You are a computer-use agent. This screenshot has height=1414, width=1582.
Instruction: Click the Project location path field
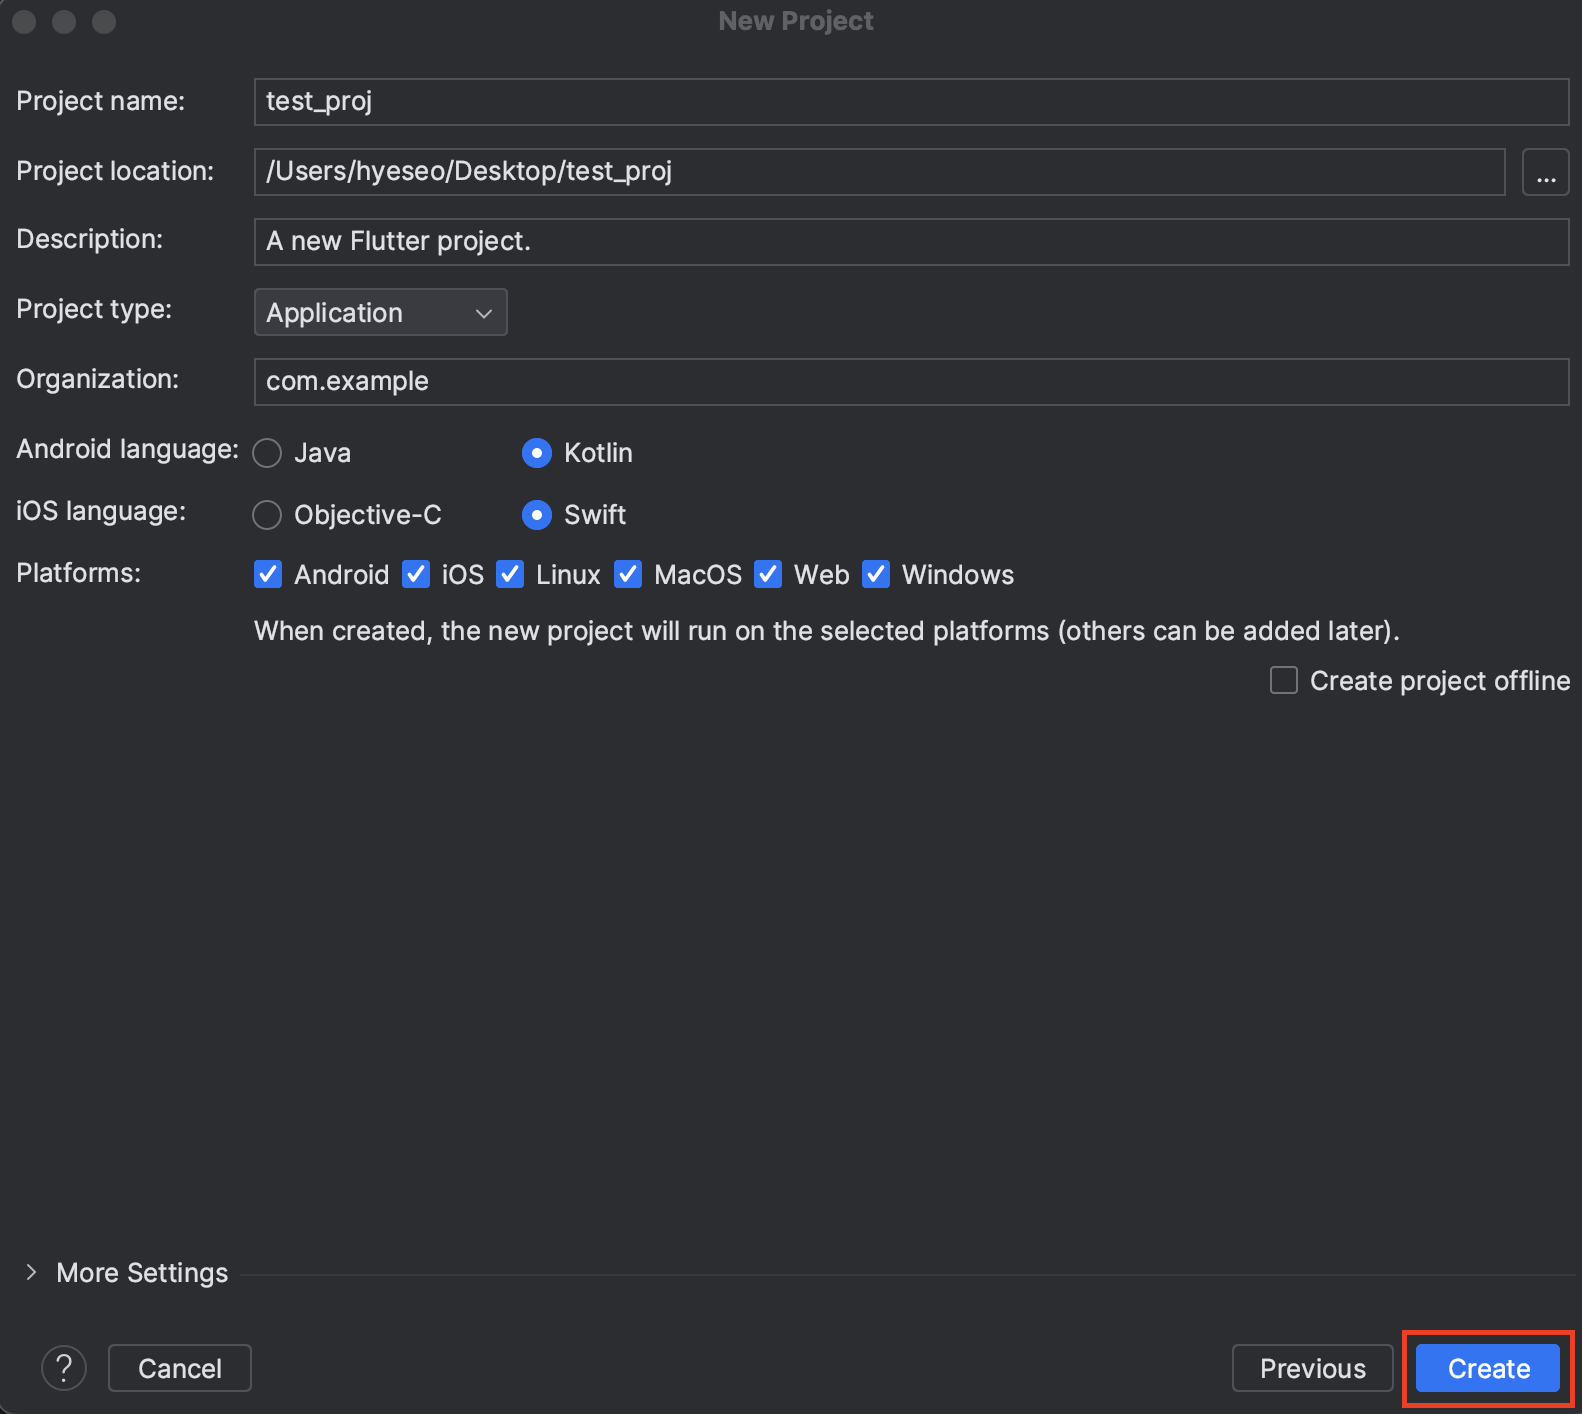pos(879,172)
